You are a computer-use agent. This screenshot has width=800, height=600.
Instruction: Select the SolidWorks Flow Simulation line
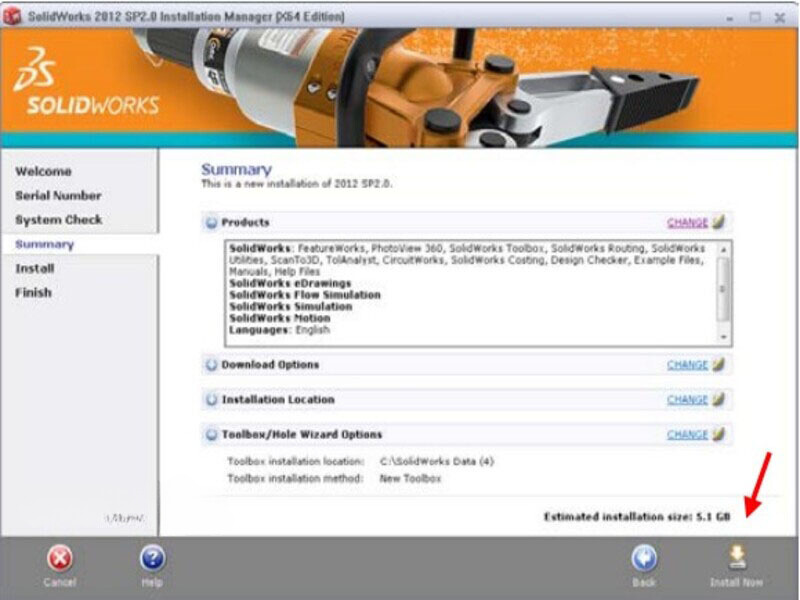coord(305,295)
